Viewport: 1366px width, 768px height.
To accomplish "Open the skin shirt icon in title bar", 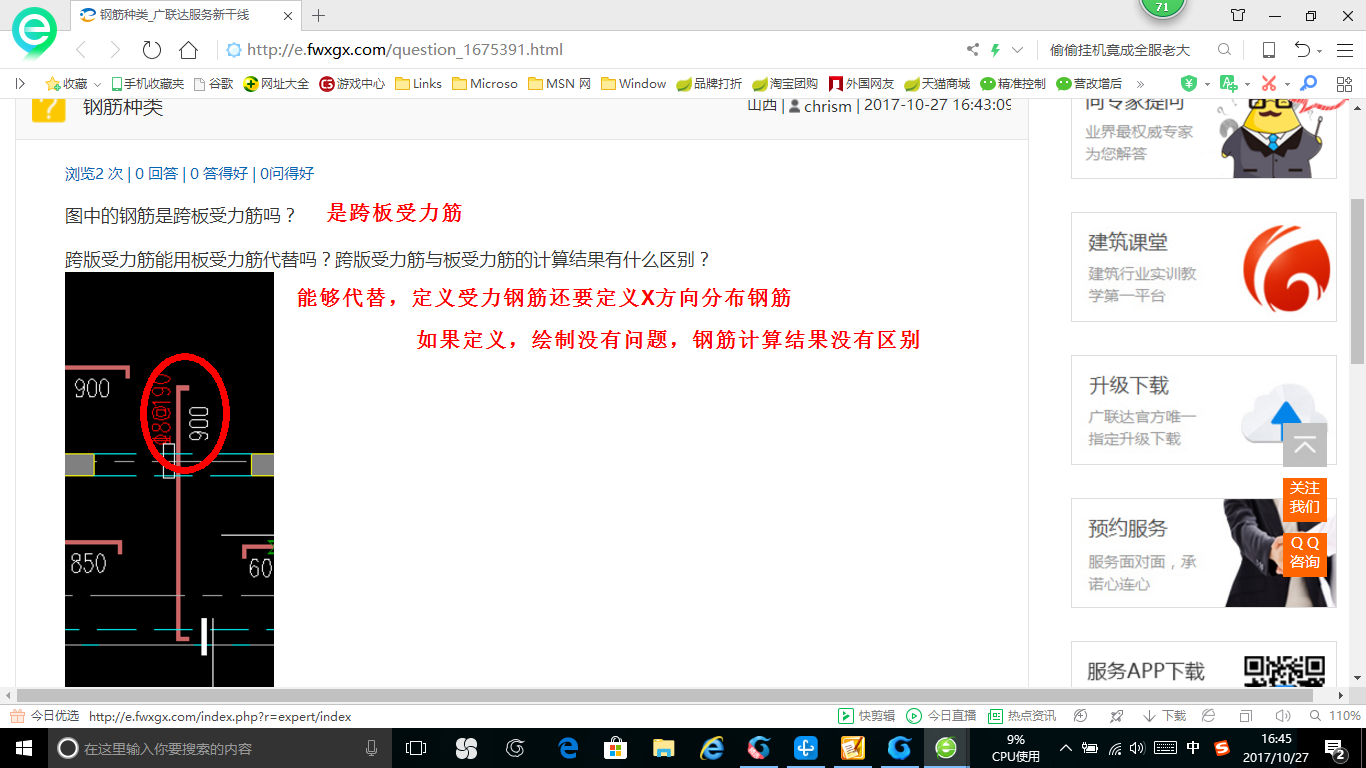I will click(x=1238, y=16).
